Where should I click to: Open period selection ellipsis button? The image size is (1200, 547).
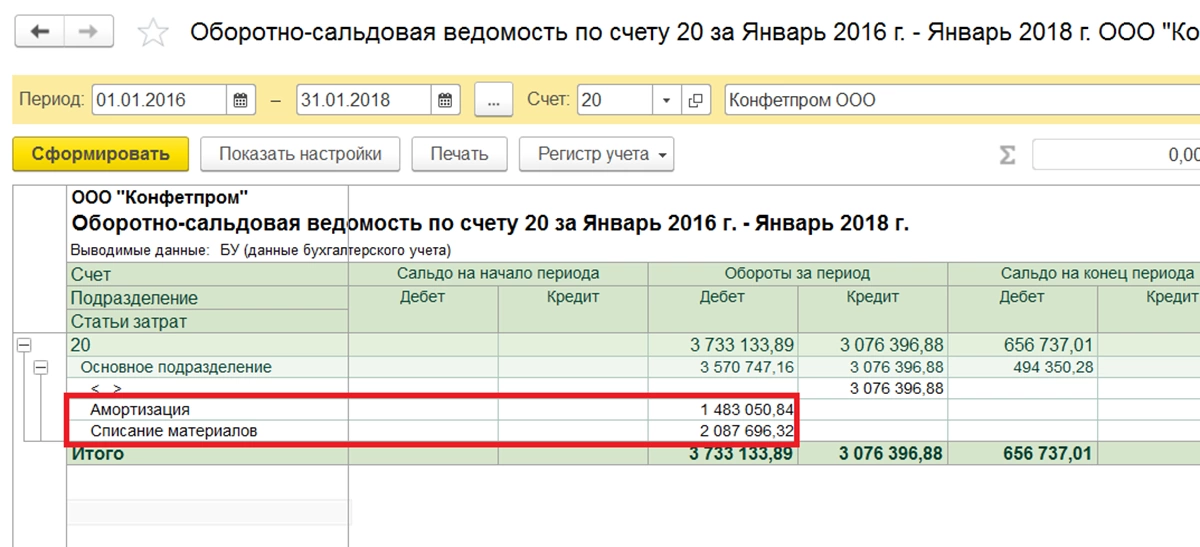493,100
